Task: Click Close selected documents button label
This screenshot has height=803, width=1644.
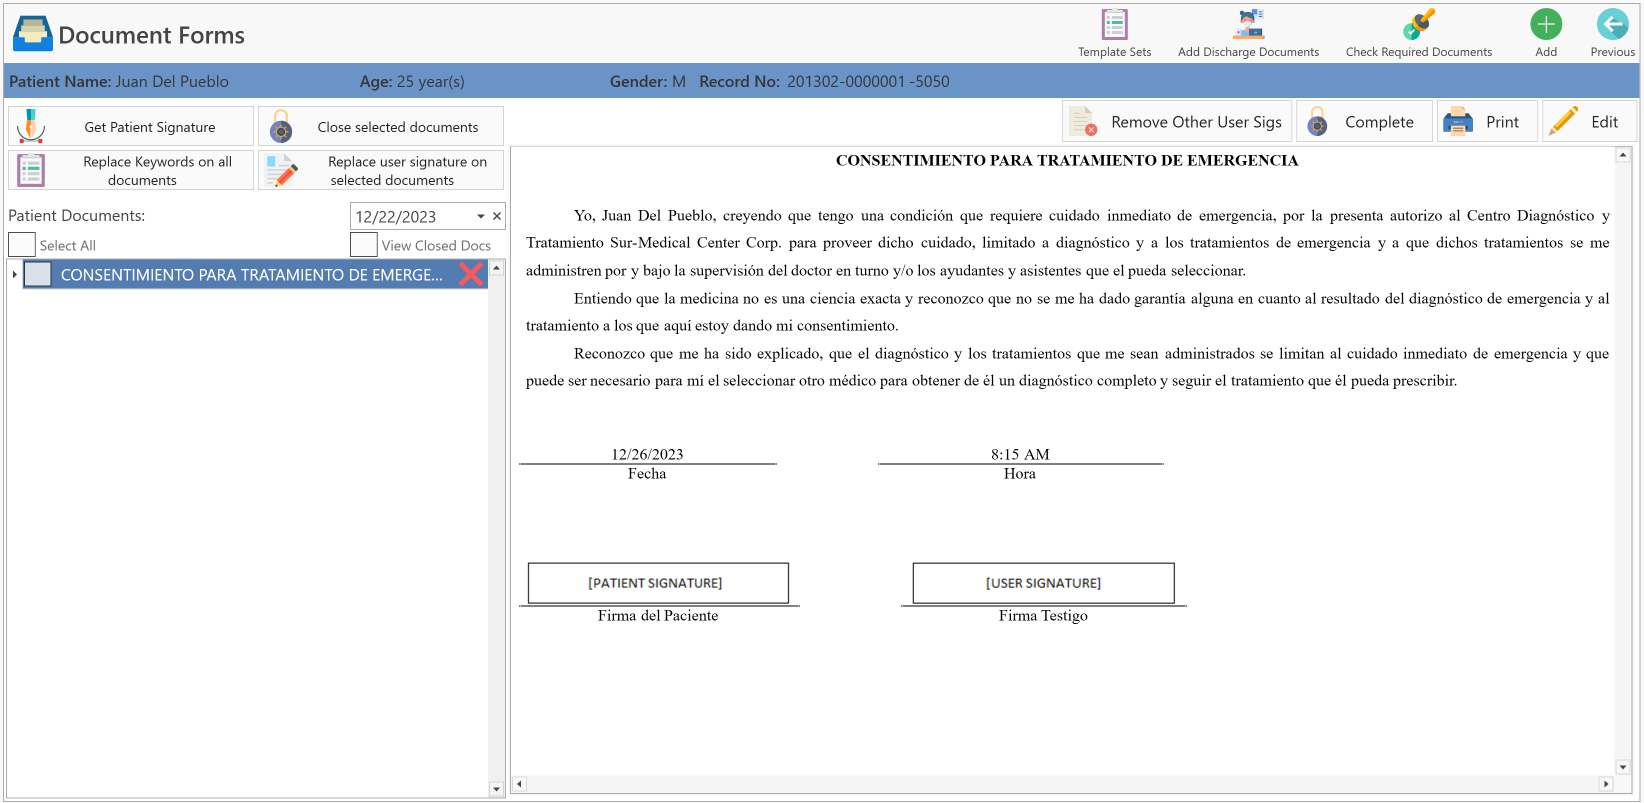Action: pos(398,127)
